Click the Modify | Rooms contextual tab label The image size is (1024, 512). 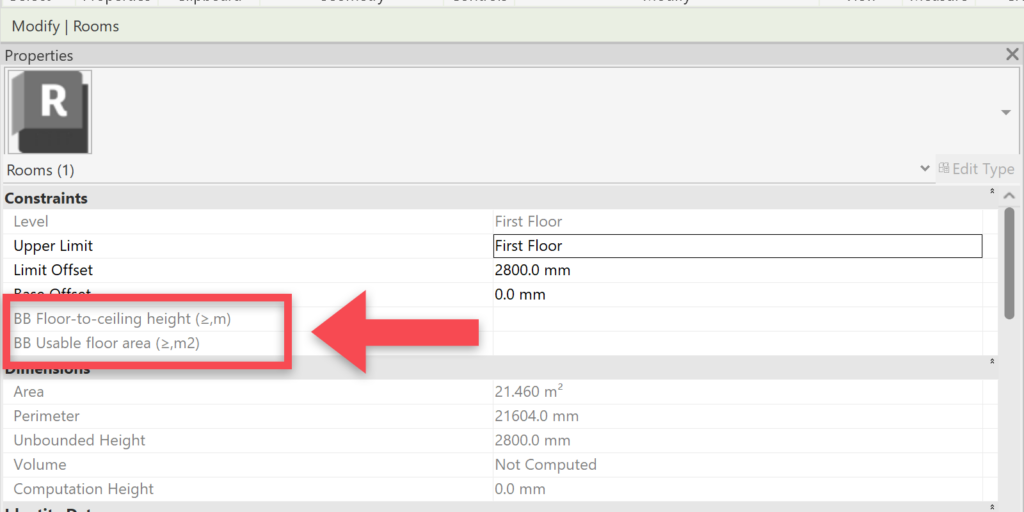point(65,26)
